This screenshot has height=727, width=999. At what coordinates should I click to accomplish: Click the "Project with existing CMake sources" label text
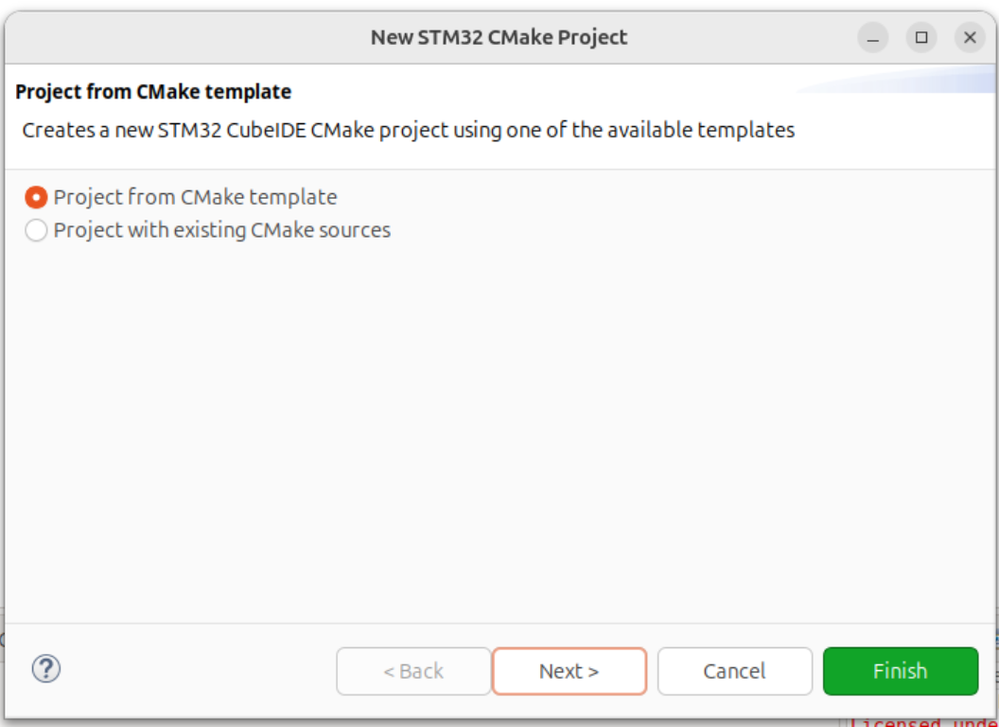pos(222,231)
